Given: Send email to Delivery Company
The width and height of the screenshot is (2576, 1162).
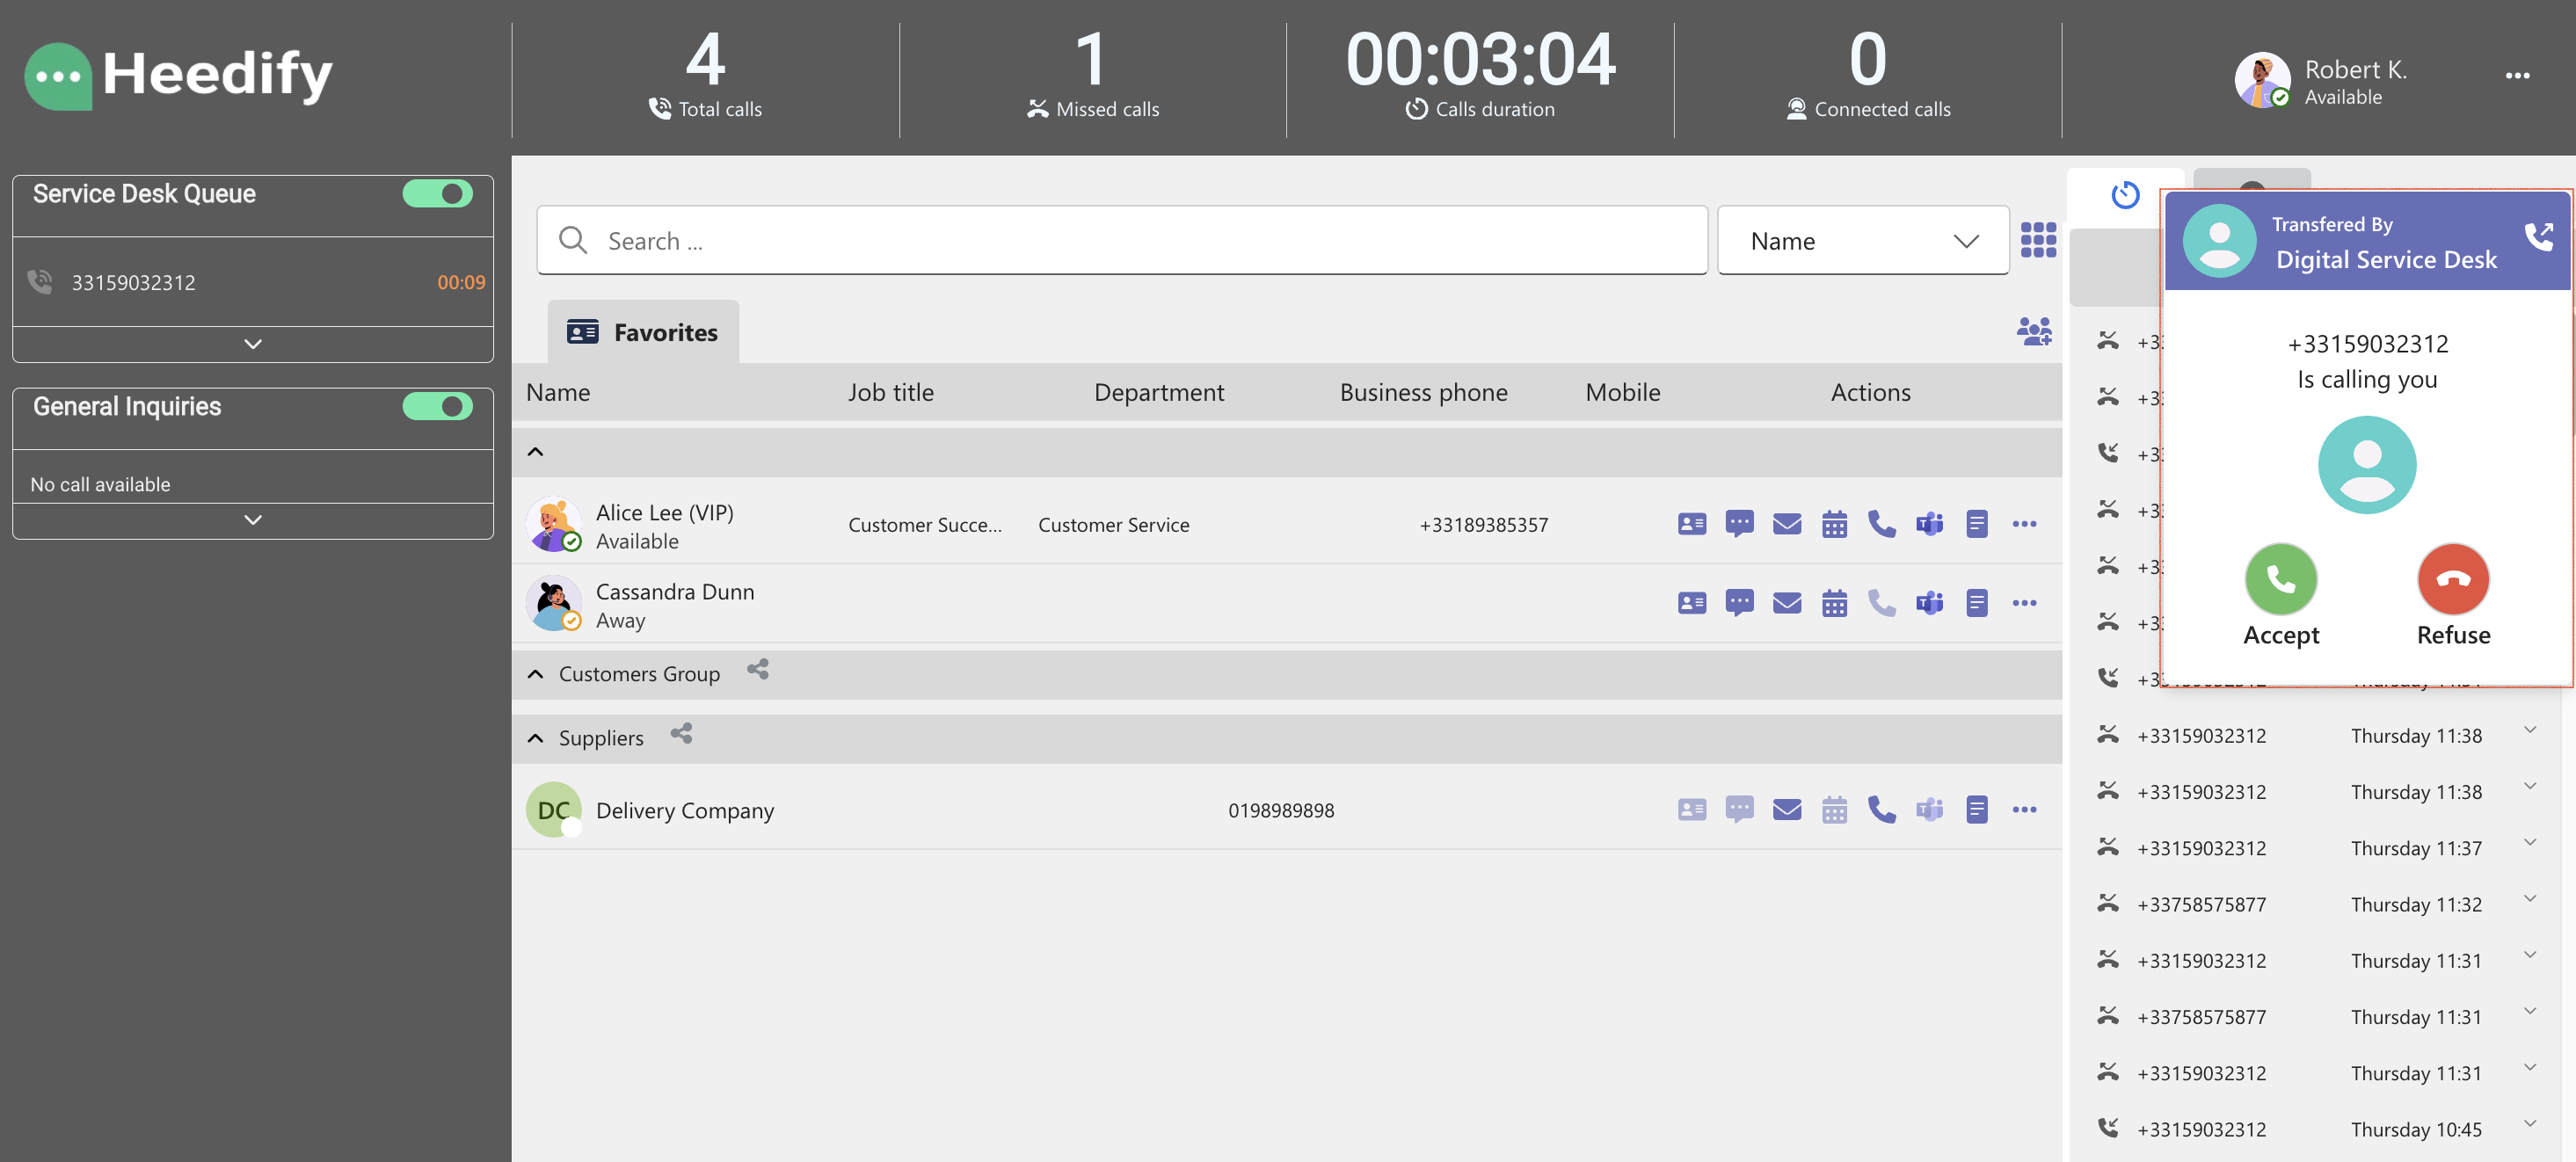Looking at the screenshot, I should coord(1786,810).
